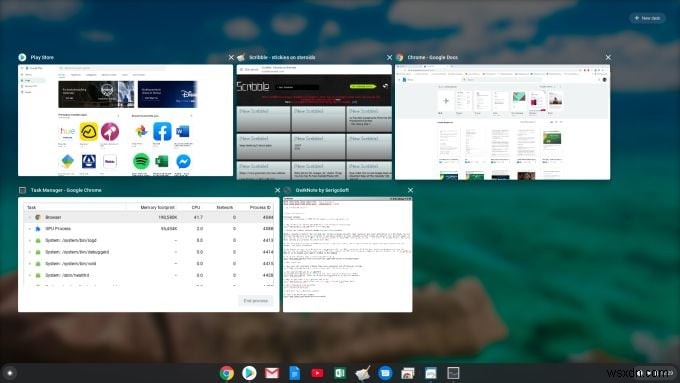The image size is (680, 383).
Task: Click blank document plus in Google Docs
Action: 445,101
